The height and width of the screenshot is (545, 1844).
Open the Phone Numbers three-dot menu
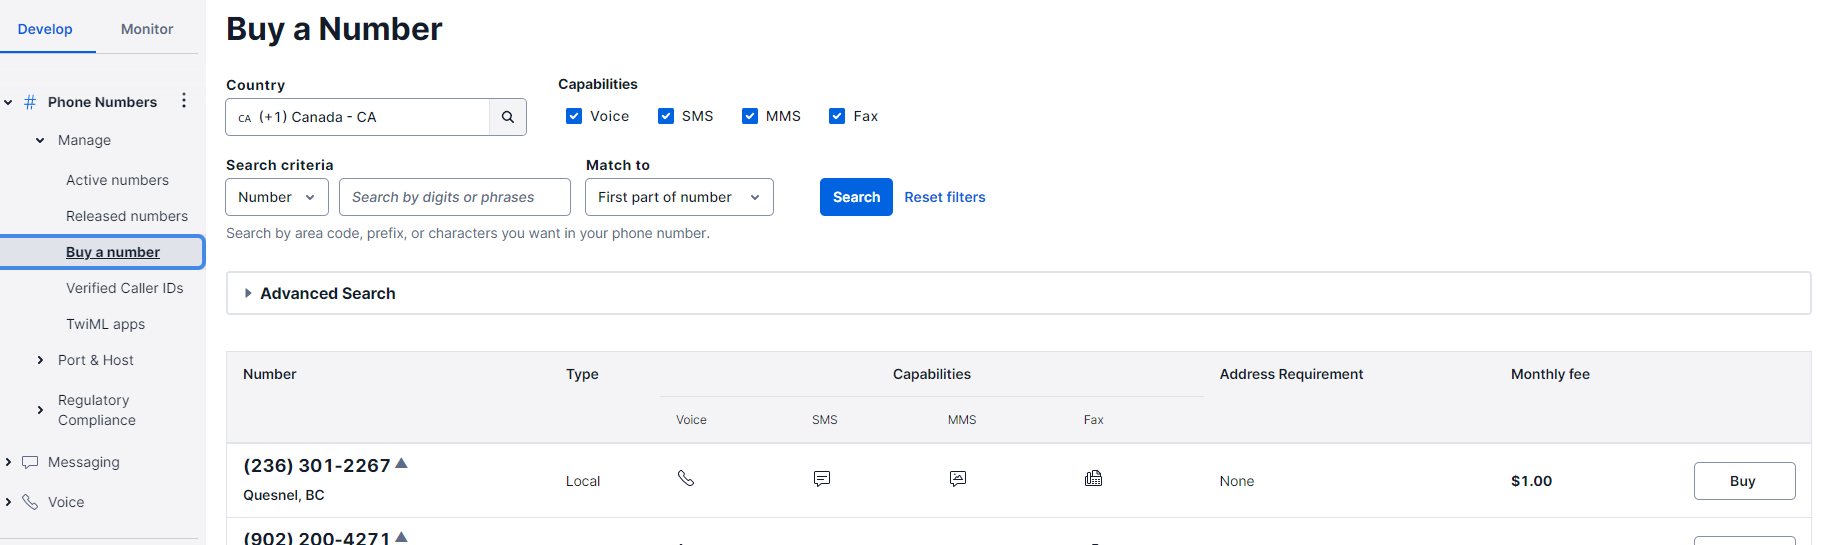tap(184, 101)
